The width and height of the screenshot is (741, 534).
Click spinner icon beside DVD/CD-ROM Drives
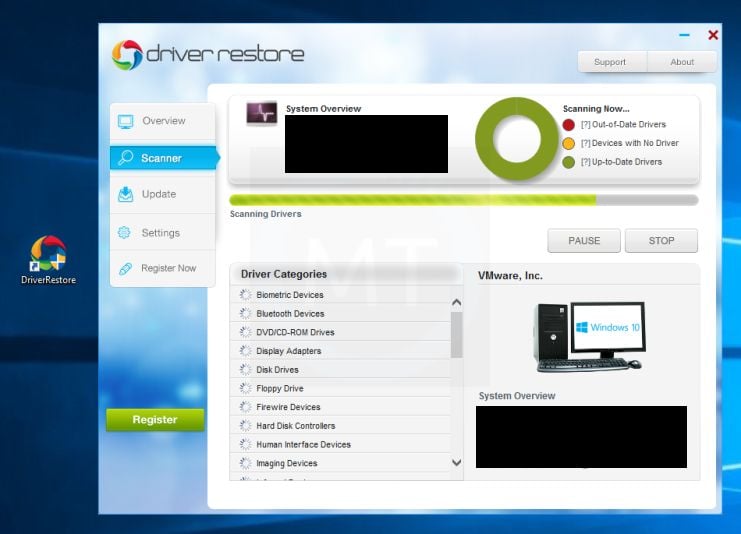tap(245, 332)
